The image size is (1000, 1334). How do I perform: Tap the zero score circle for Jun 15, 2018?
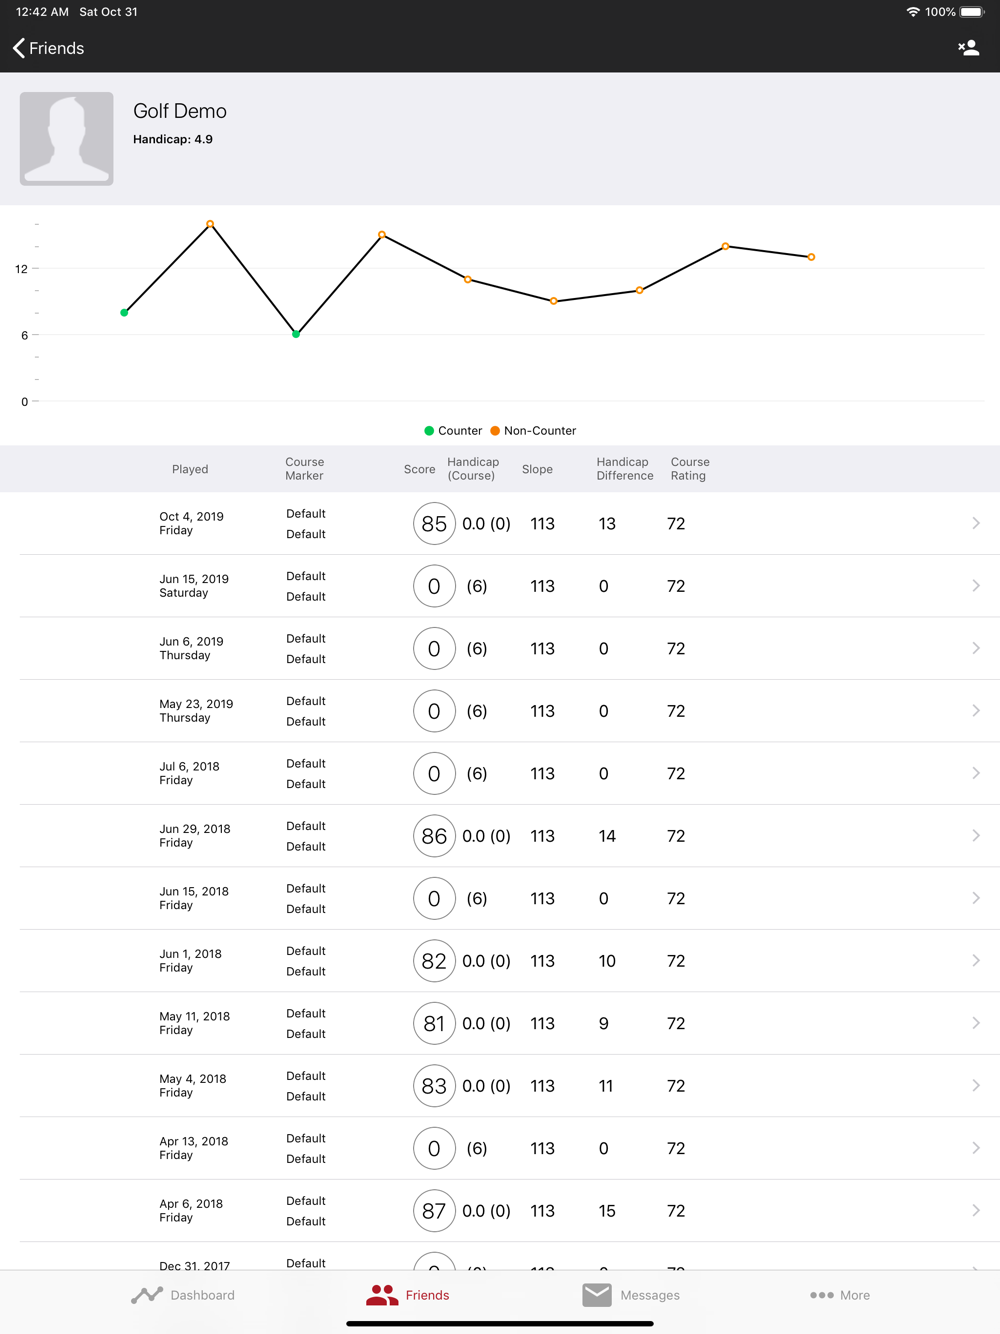click(434, 899)
